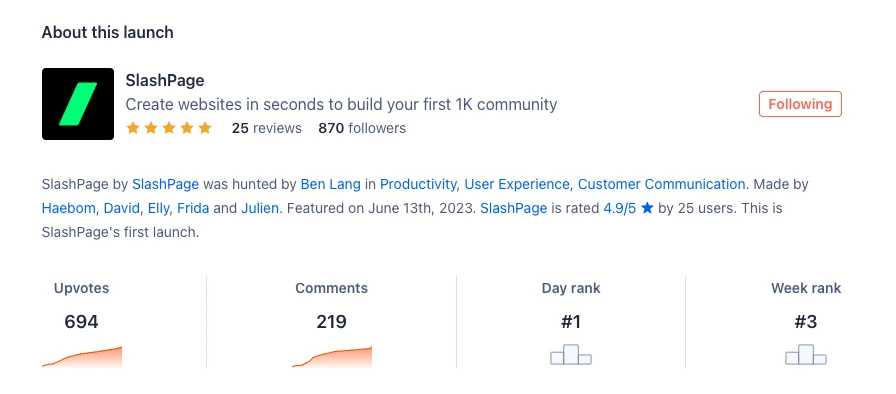The height and width of the screenshot is (394, 896).
Task: Click the five-star rating icons
Action: pos(169,128)
